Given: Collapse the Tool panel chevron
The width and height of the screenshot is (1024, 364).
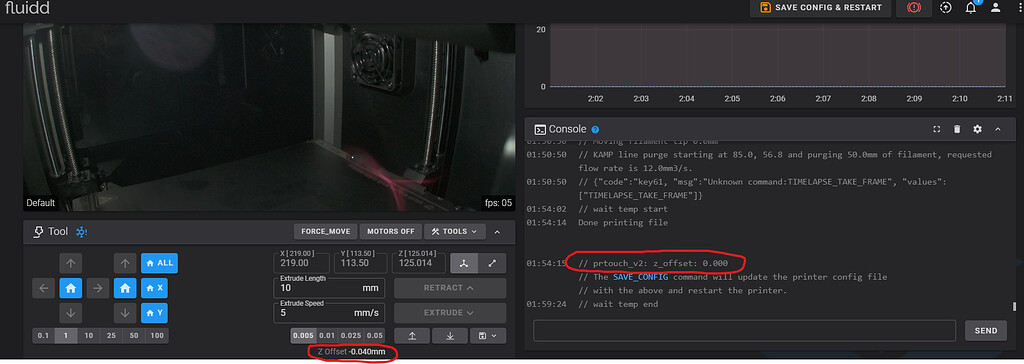Looking at the screenshot, I should click(x=498, y=231).
